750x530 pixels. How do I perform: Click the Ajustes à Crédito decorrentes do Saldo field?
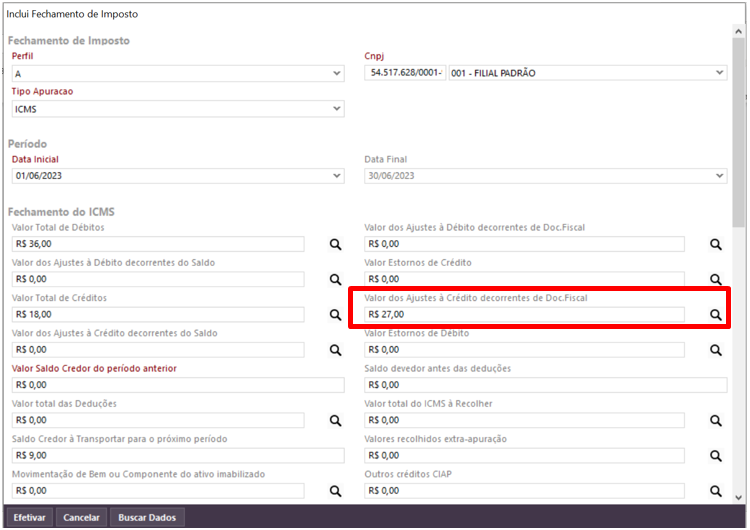tap(158, 350)
